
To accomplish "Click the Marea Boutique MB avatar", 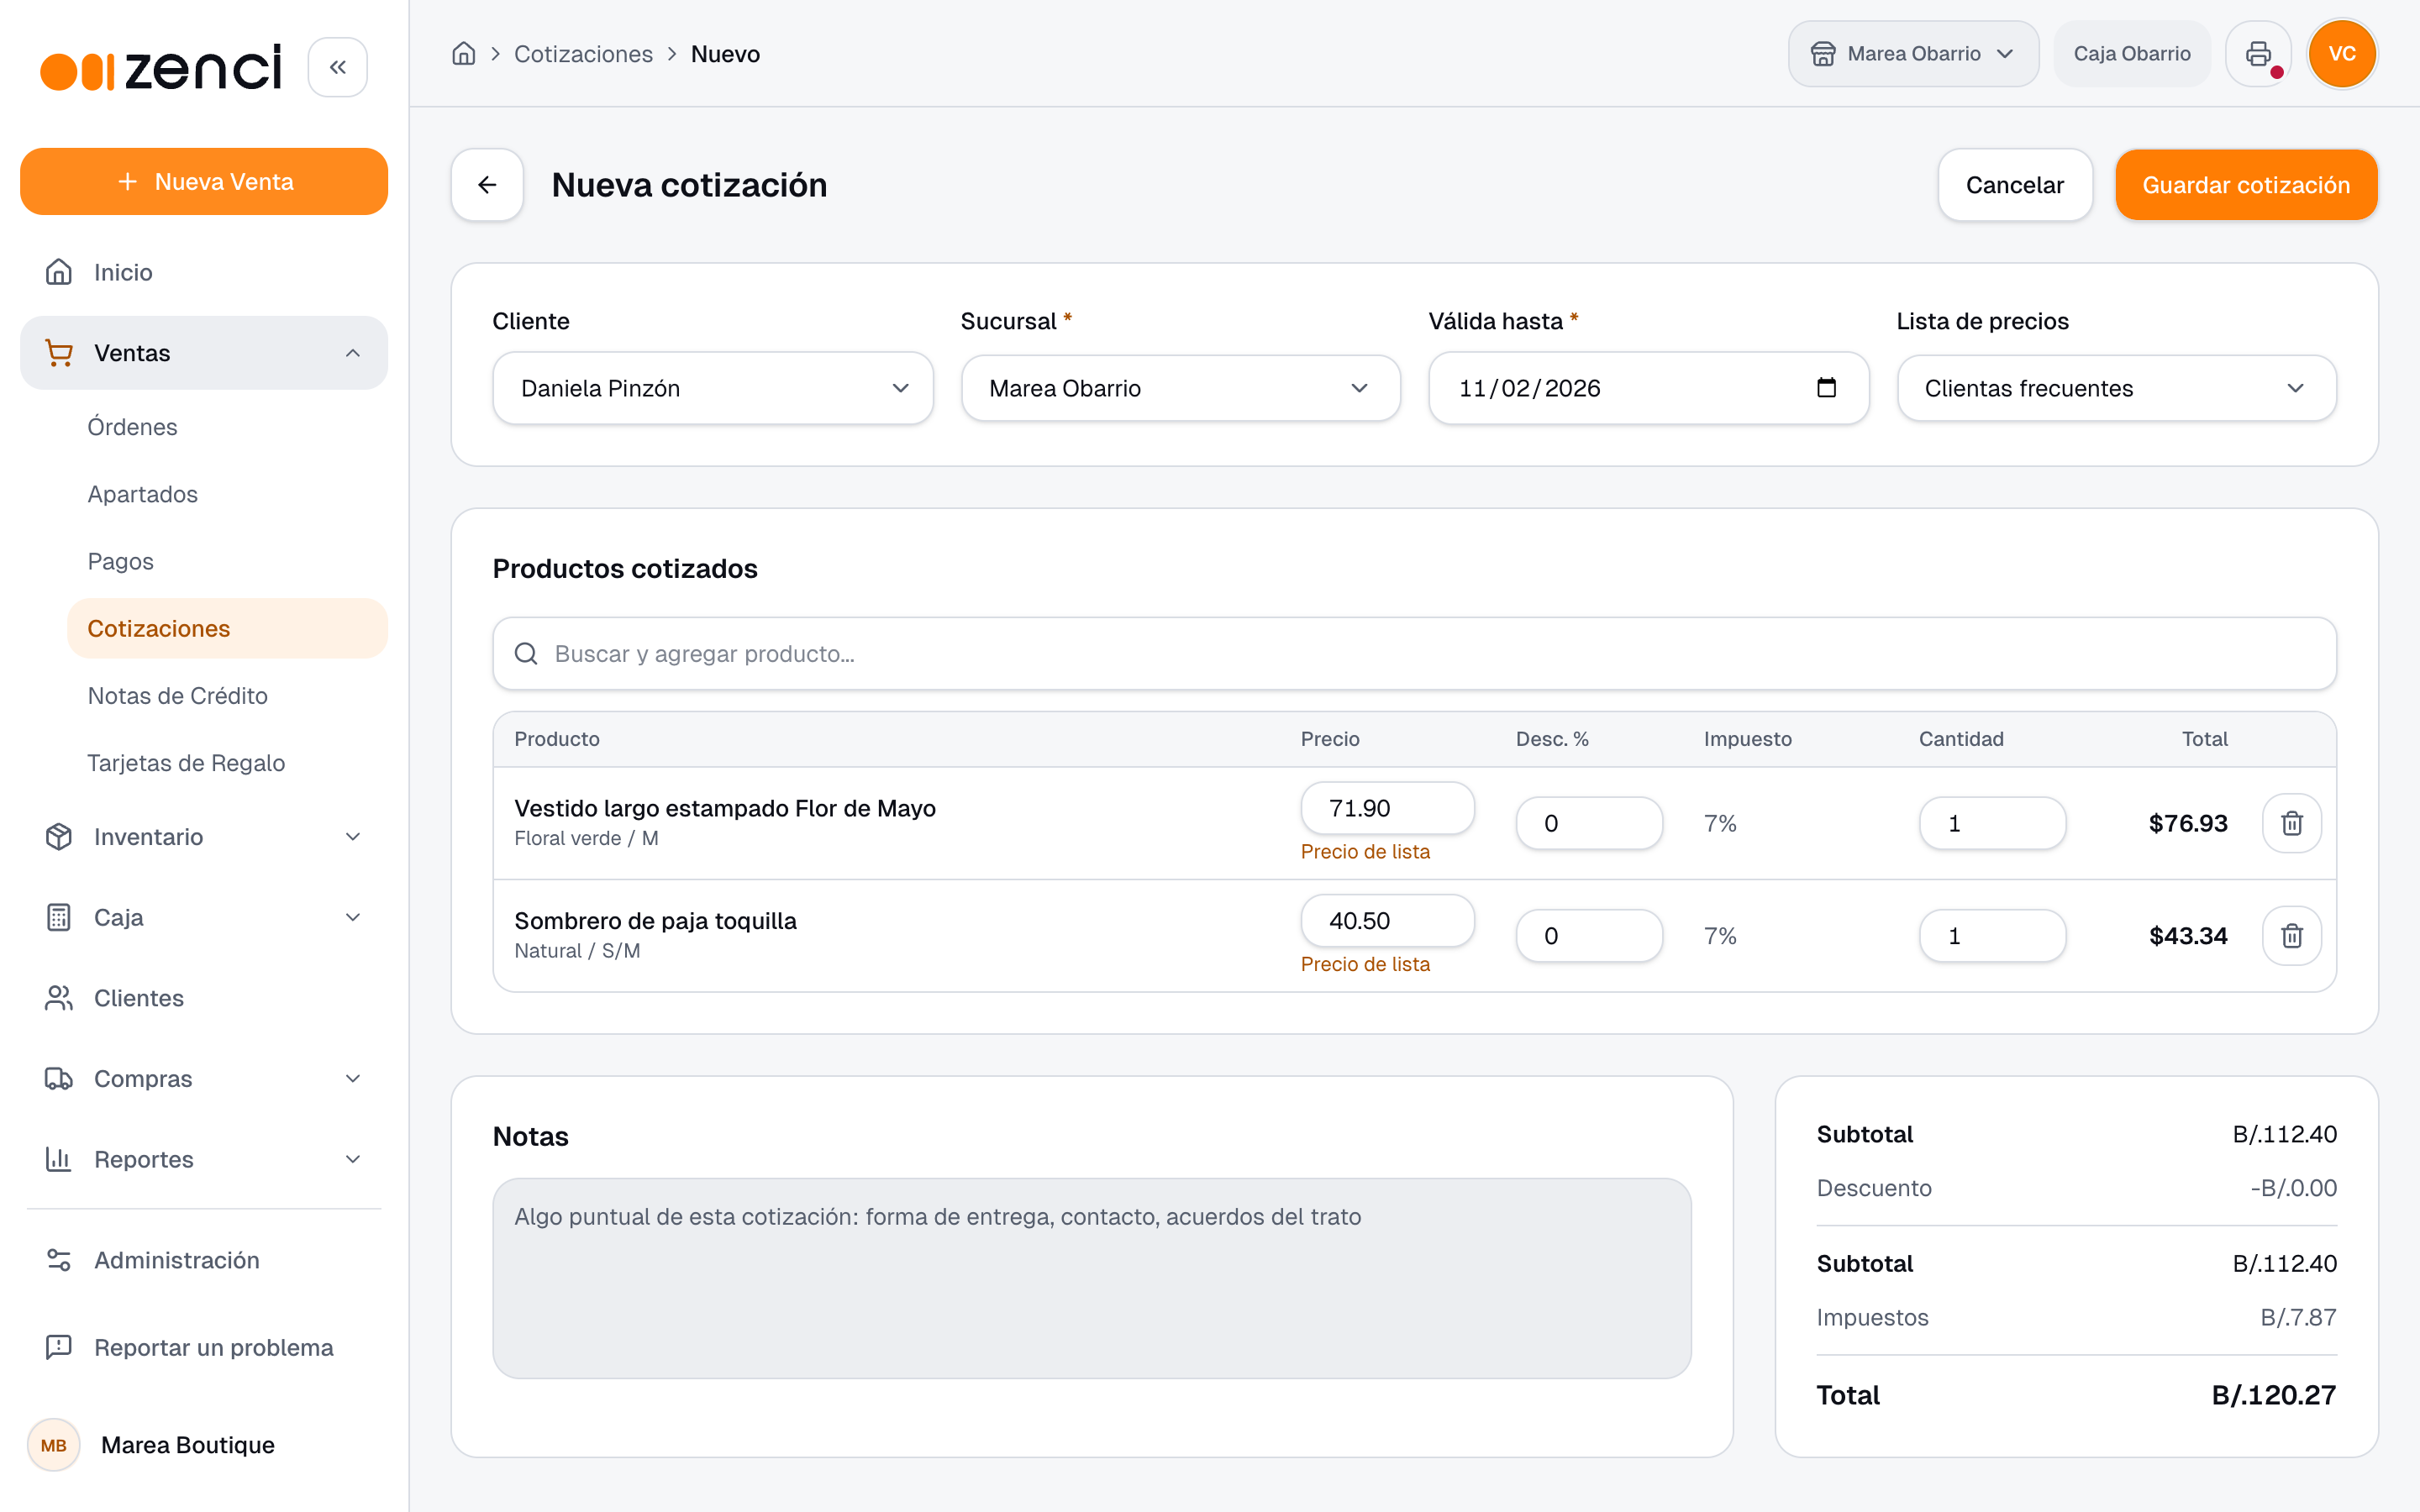I will pos(54,1445).
